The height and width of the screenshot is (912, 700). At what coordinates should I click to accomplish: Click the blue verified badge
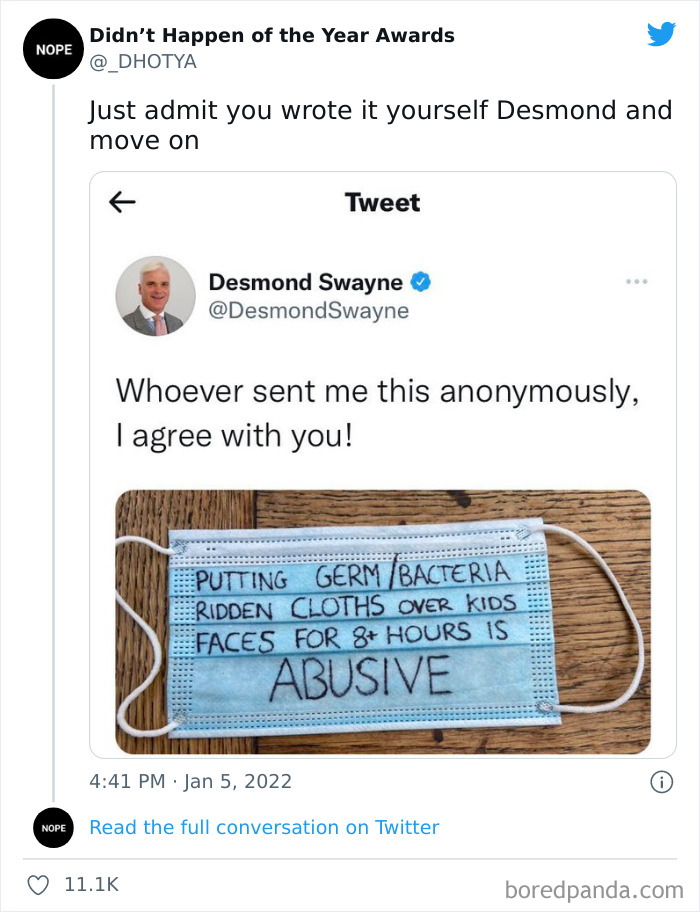pyautogui.click(x=421, y=283)
